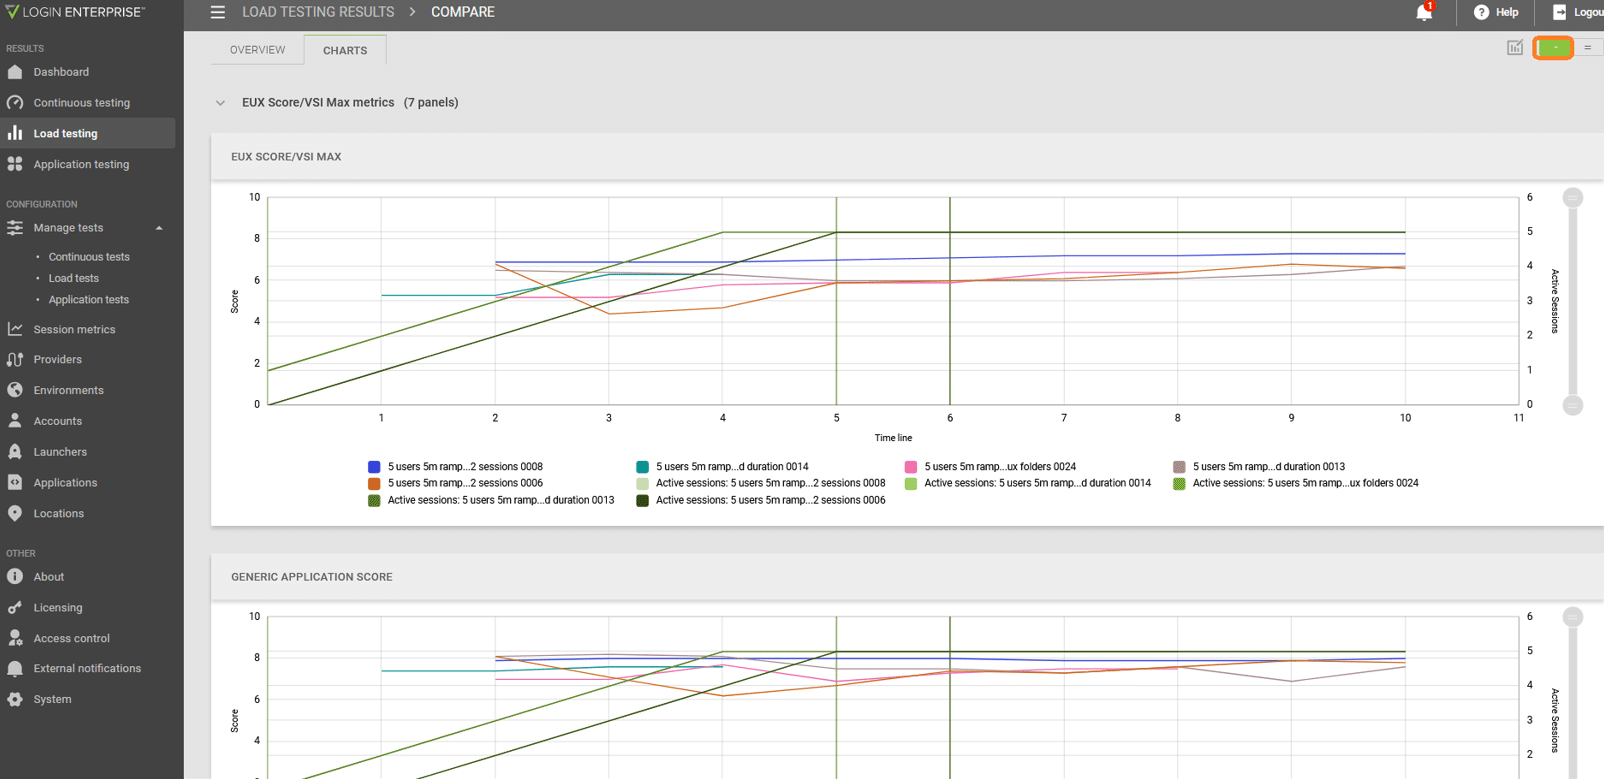Viewport: 1604px width, 779px height.
Task: Go to Load tests submenu item
Action: pyautogui.click(x=74, y=278)
